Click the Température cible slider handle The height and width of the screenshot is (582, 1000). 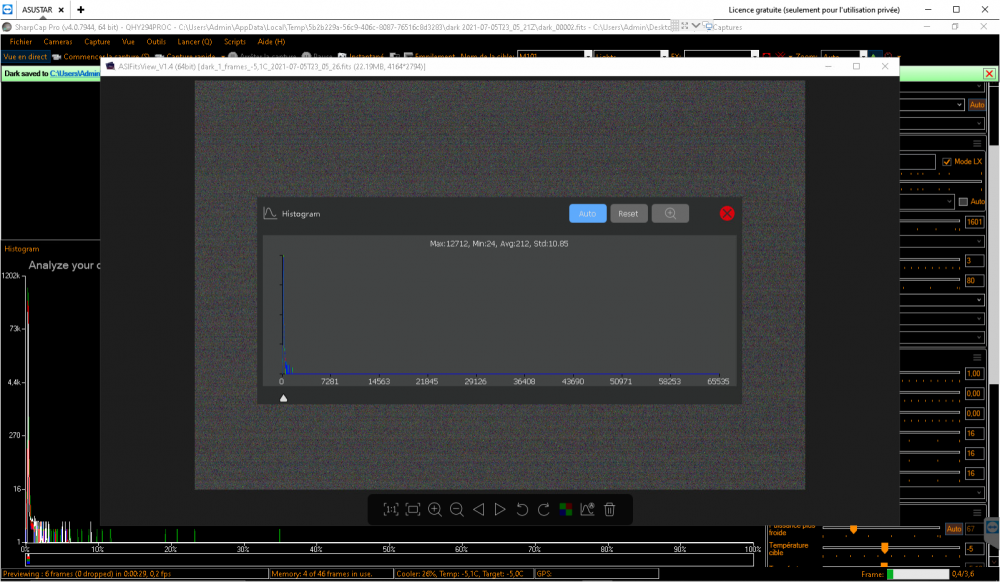pos(885,548)
